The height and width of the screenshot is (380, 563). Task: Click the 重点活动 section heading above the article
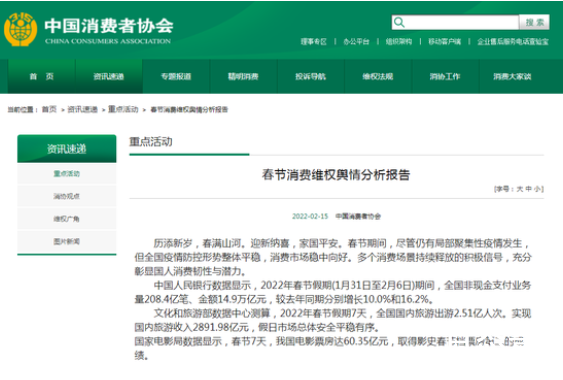point(151,142)
